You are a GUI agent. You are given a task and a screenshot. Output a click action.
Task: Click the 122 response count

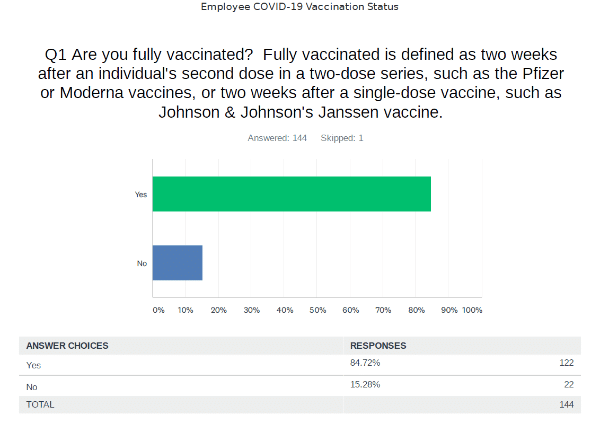(566, 364)
